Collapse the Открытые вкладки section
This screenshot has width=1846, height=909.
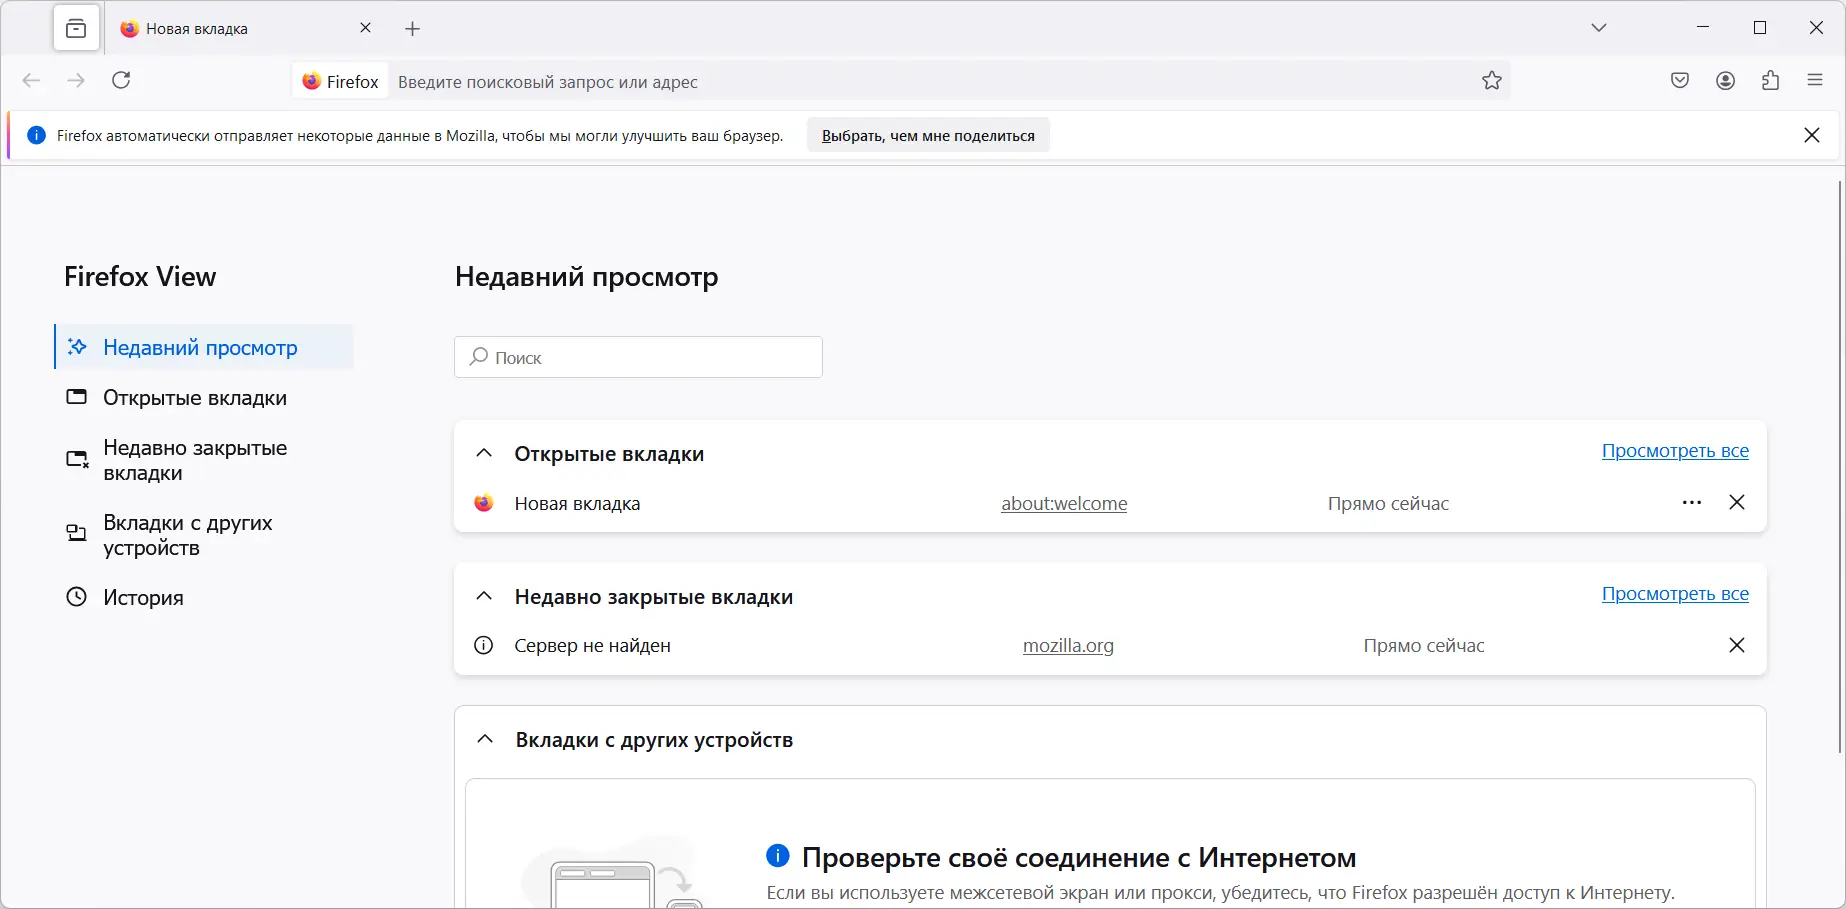pos(484,453)
